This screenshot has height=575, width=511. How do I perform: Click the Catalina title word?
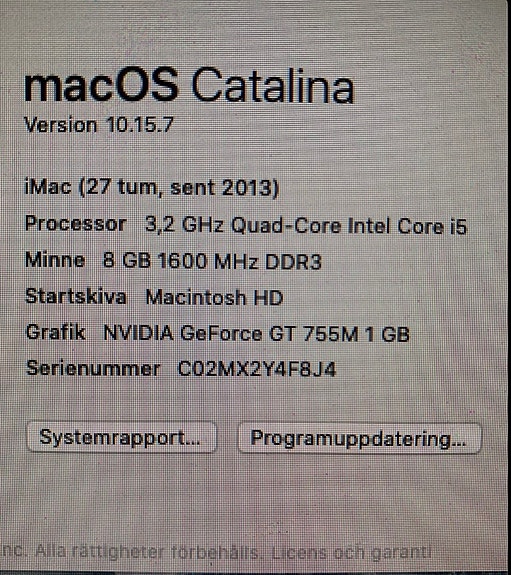point(273,87)
